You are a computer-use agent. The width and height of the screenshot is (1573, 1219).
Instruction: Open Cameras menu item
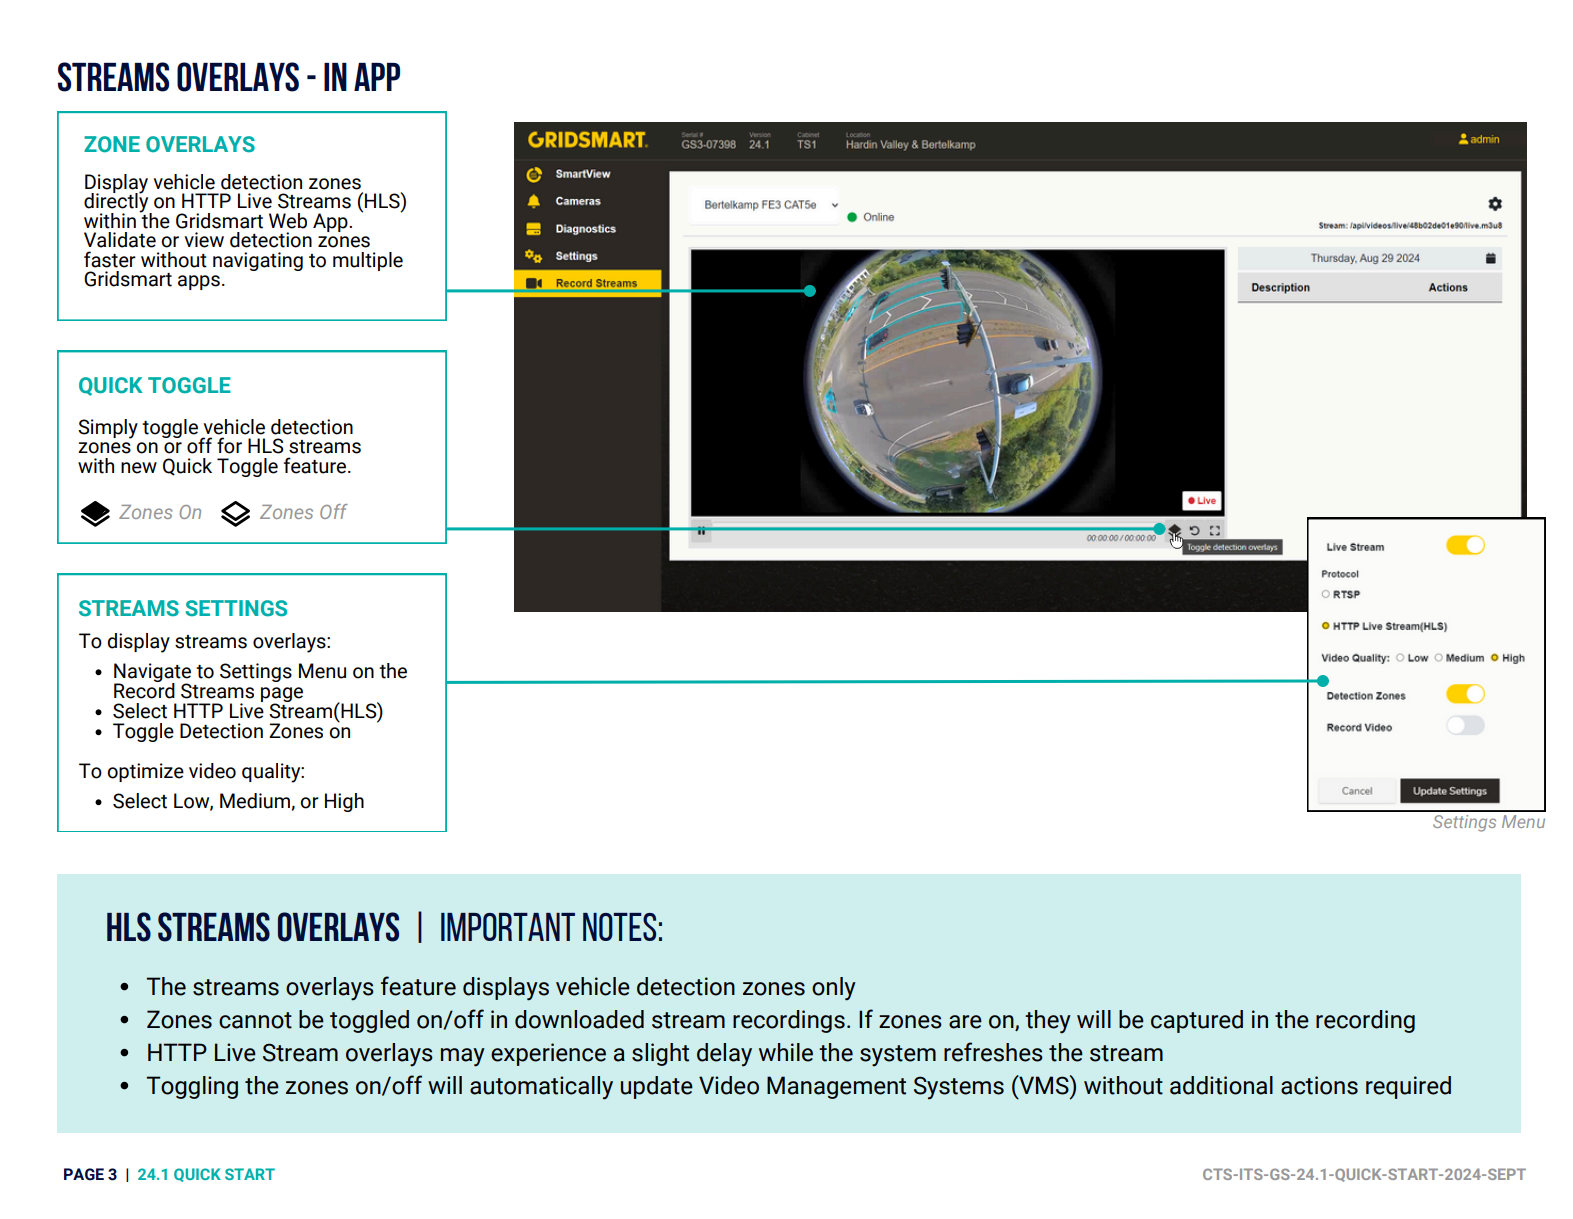[x=578, y=201]
